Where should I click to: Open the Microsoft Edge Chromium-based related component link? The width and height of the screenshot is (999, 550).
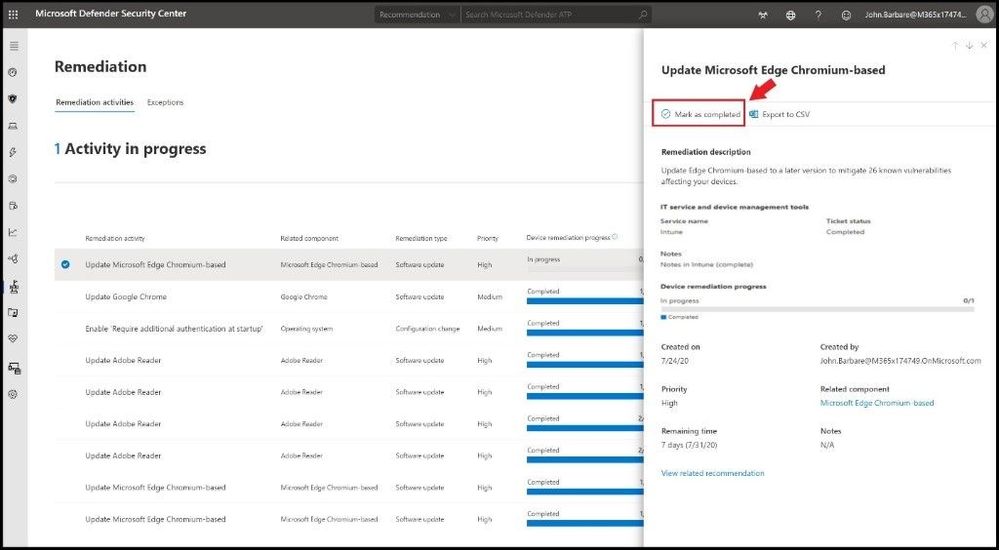(877, 403)
